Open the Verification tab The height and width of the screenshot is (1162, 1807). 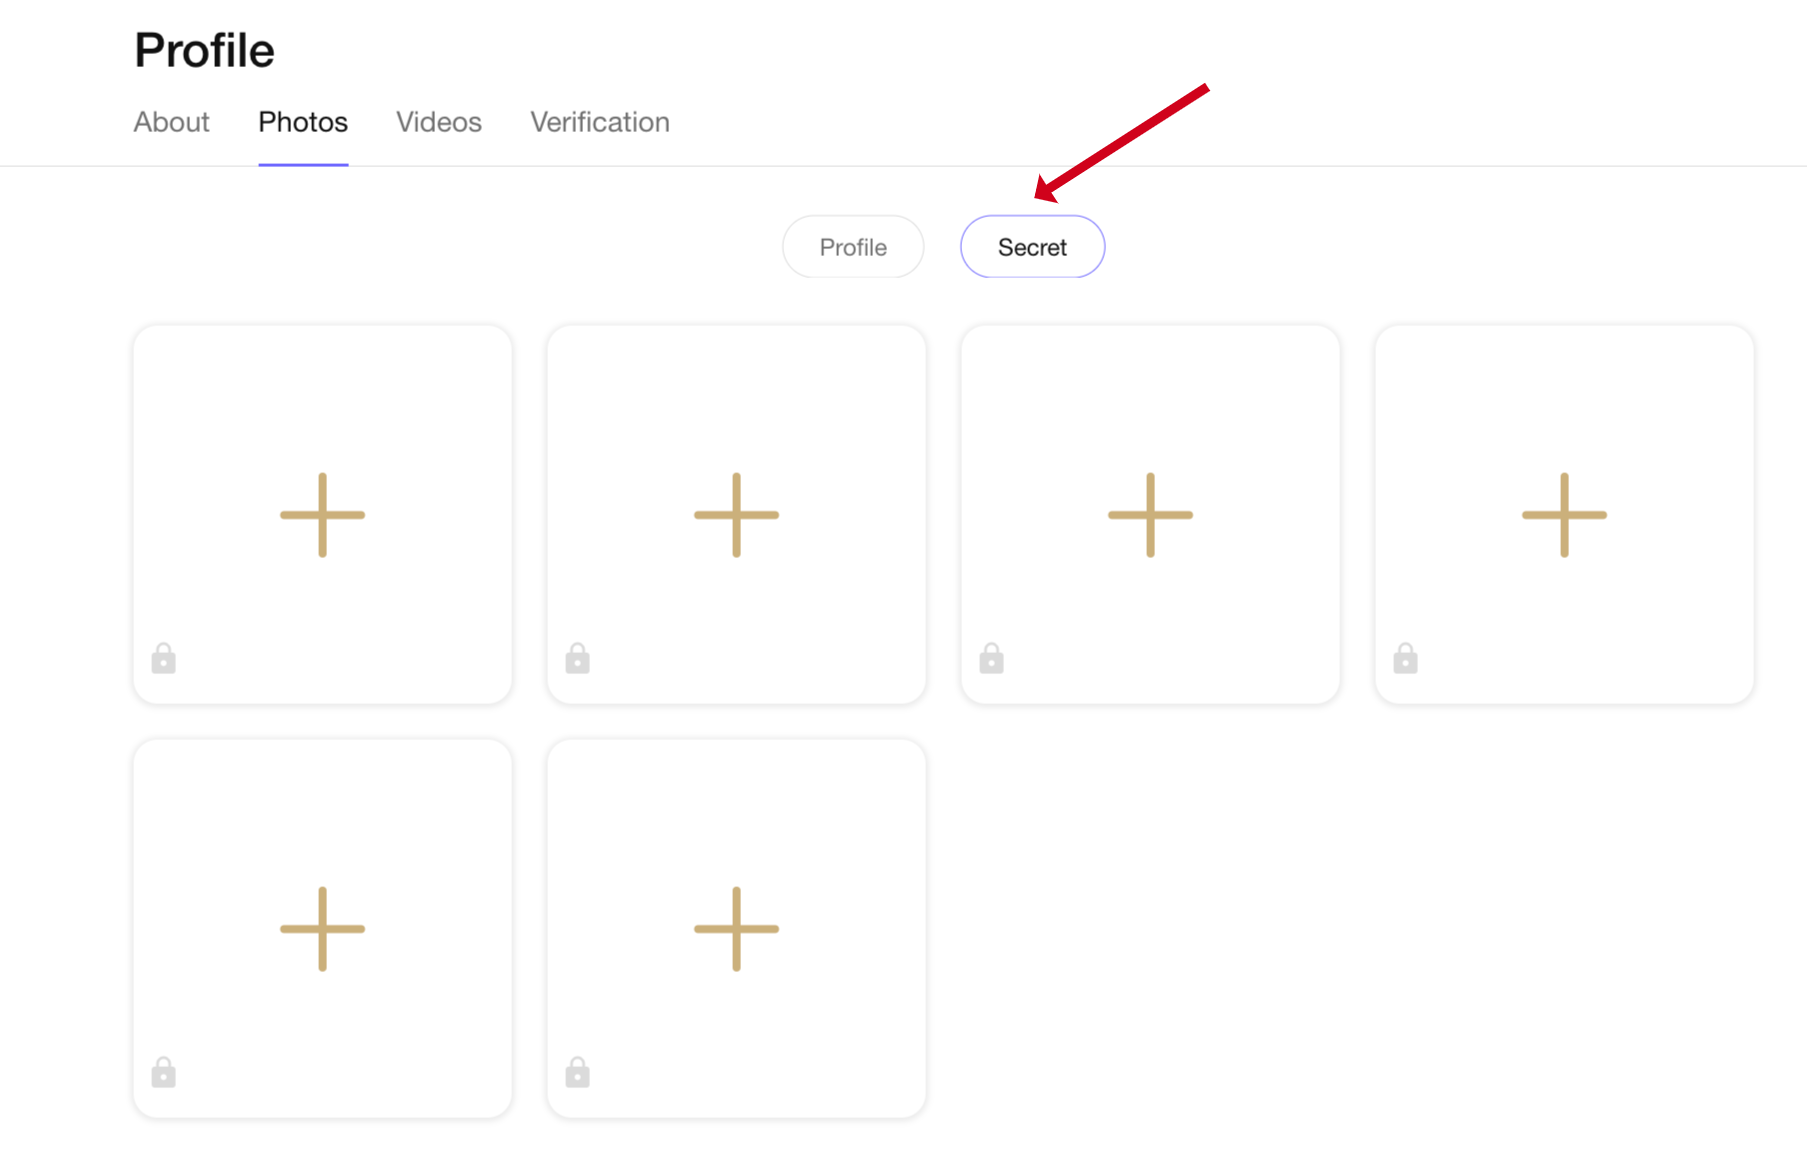pos(600,122)
